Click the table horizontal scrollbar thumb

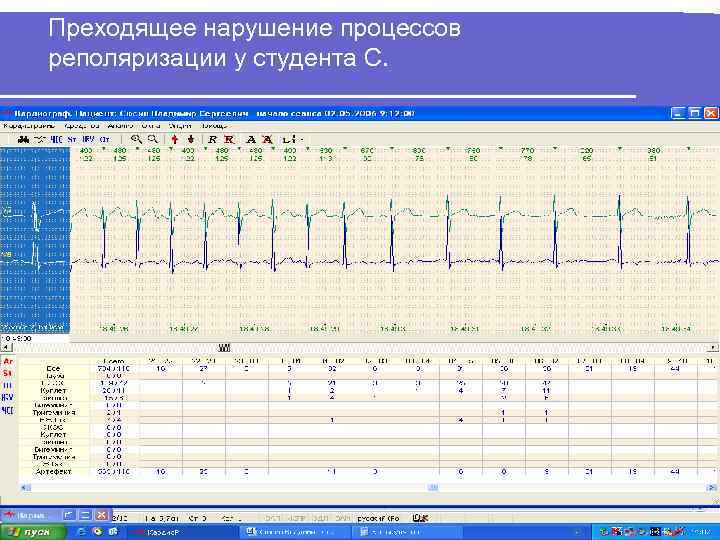click(x=433, y=488)
